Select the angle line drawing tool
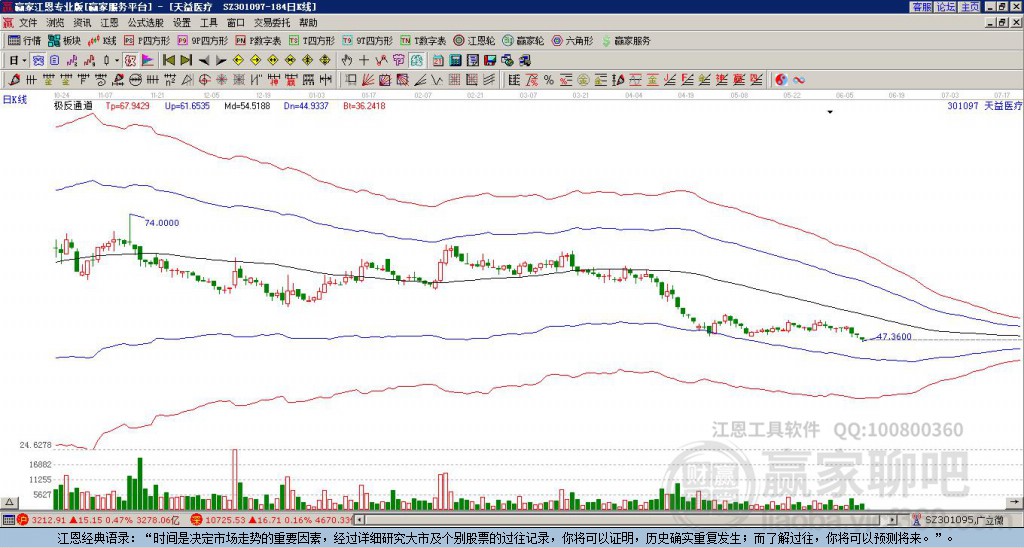Viewport: 1024px width, 548px height. pyautogui.click(x=420, y=80)
